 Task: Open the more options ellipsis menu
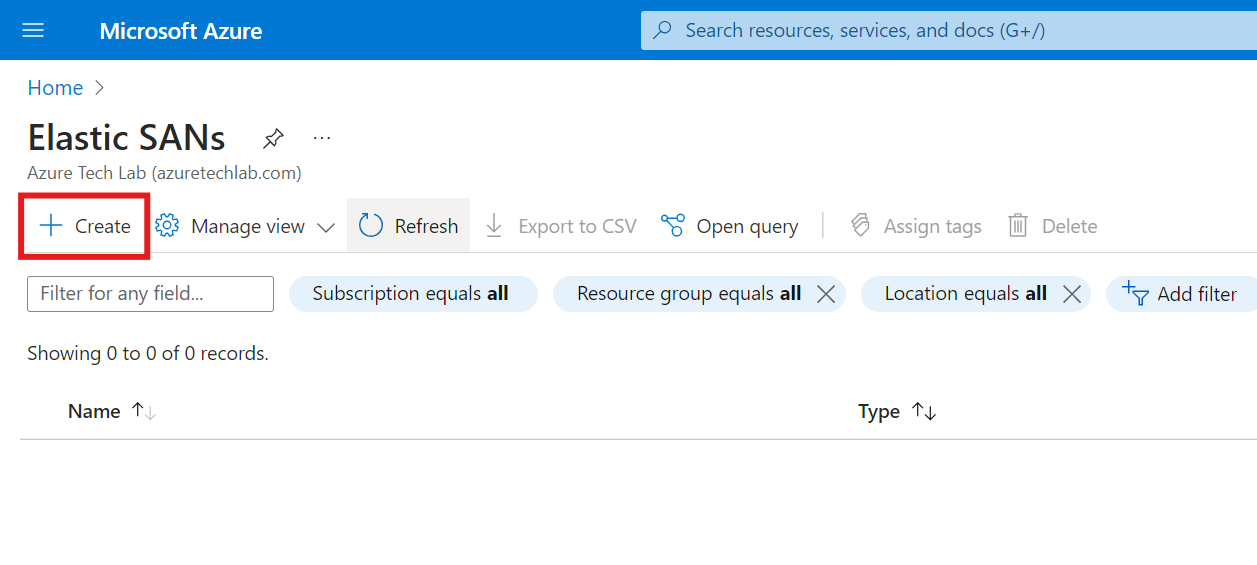(321, 137)
